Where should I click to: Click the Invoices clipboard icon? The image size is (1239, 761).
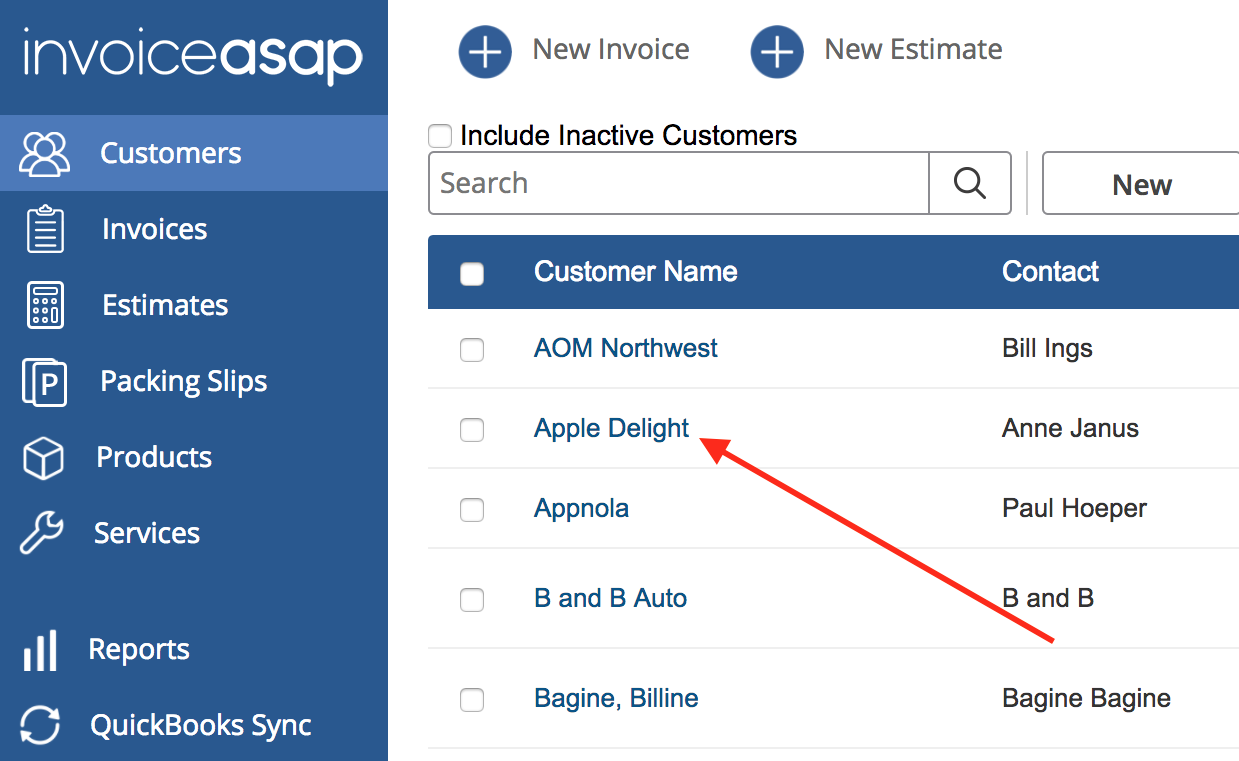45,229
